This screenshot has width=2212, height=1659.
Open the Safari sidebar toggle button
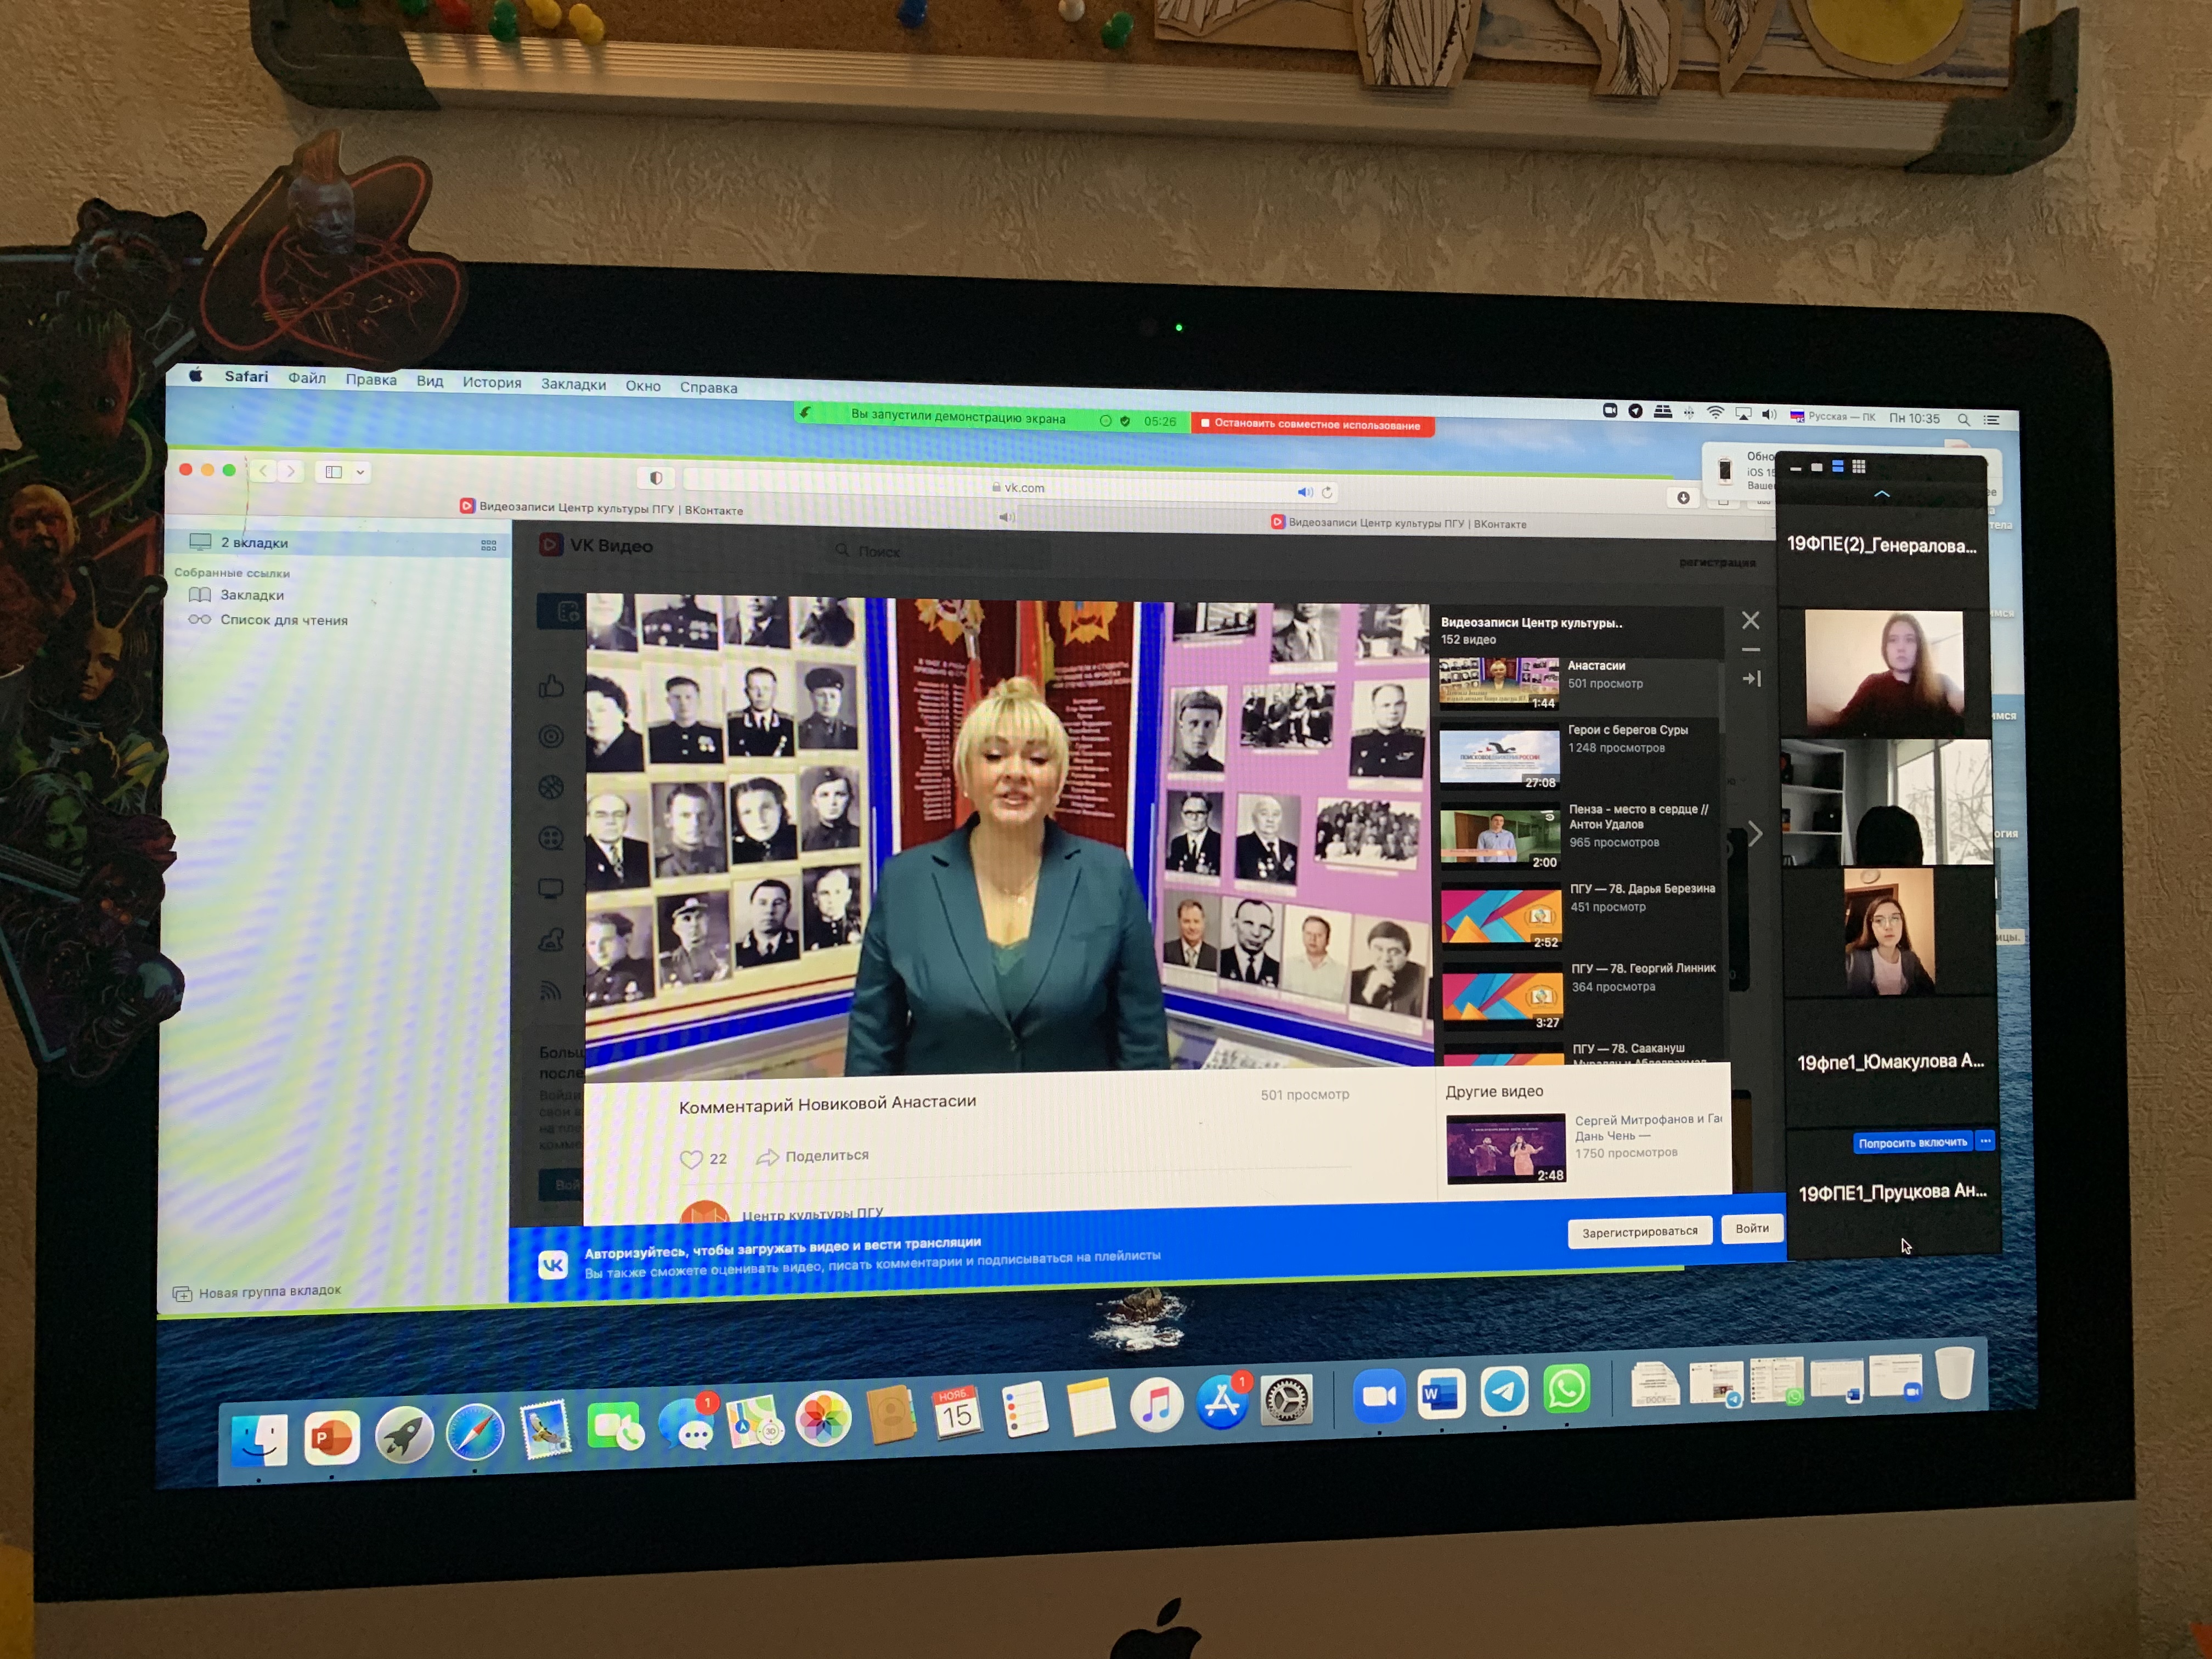[334, 472]
